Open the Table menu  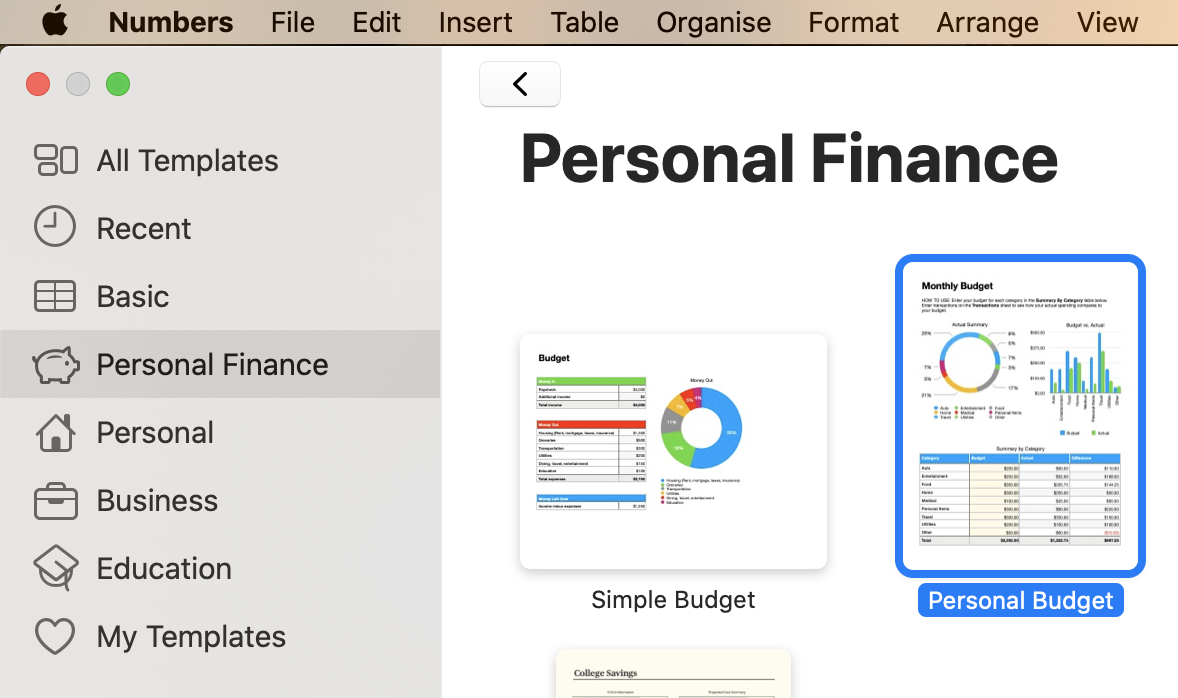[584, 22]
